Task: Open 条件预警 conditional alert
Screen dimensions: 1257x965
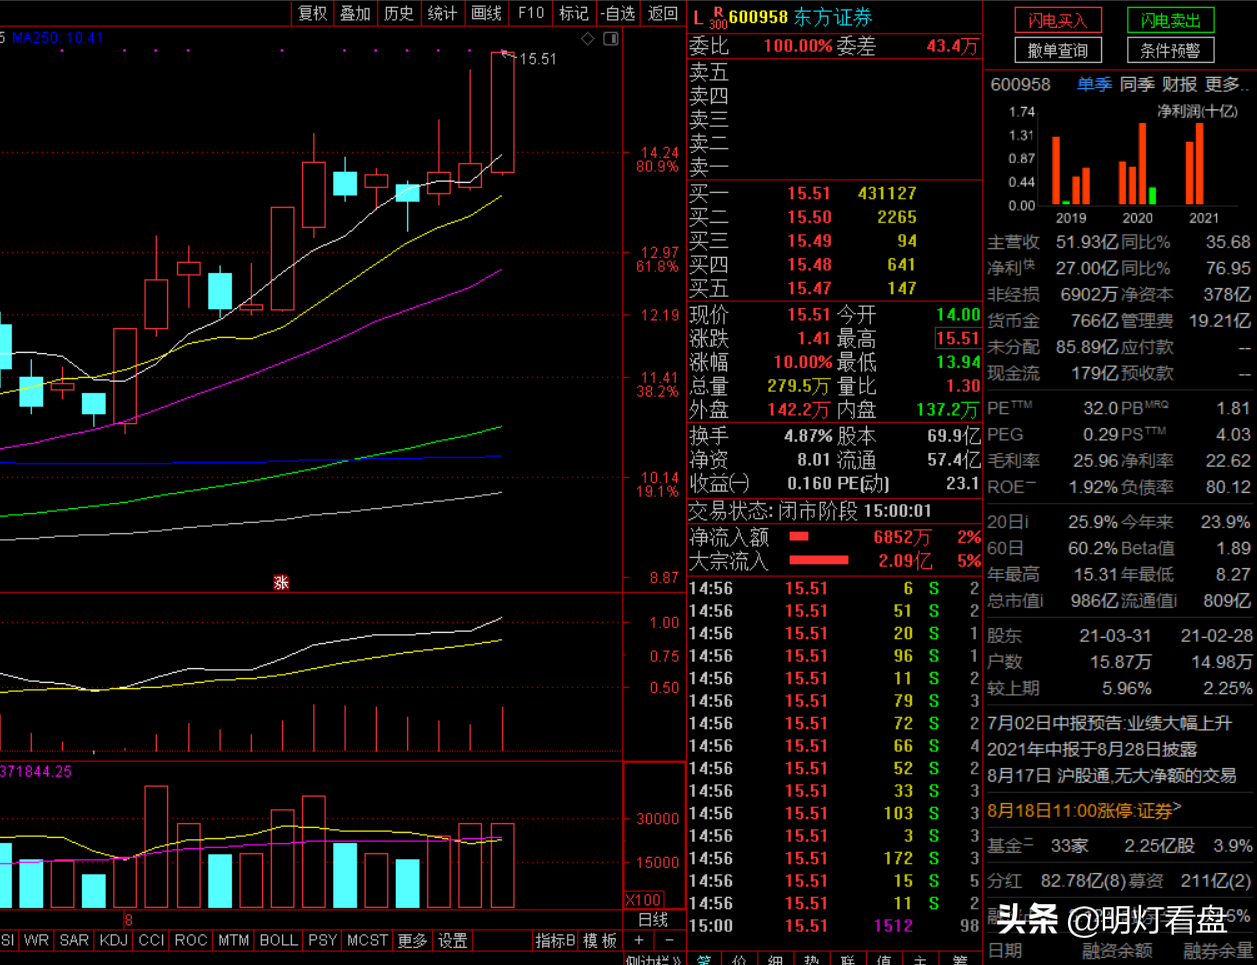Action: coord(1171,50)
